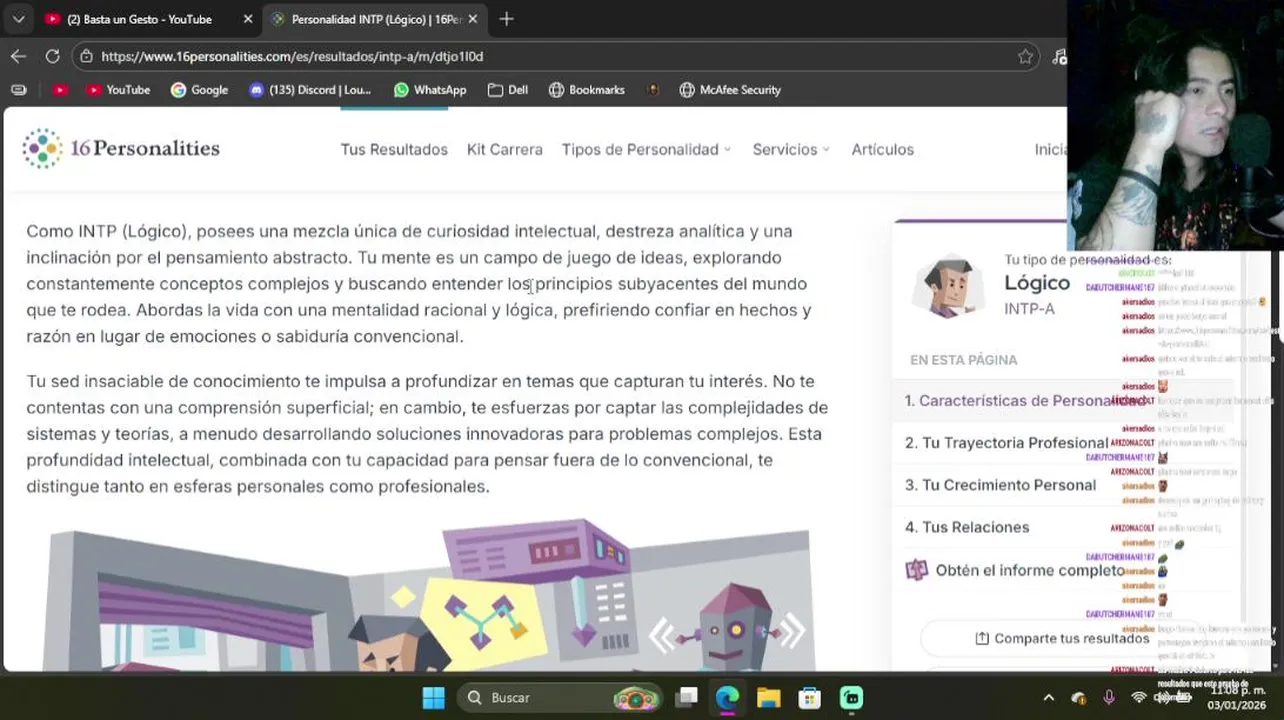The width and height of the screenshot is (1284, 720).
Task: Click the taskbar Buscar search box
Action: pyautogui.click(x=560, y=697)
